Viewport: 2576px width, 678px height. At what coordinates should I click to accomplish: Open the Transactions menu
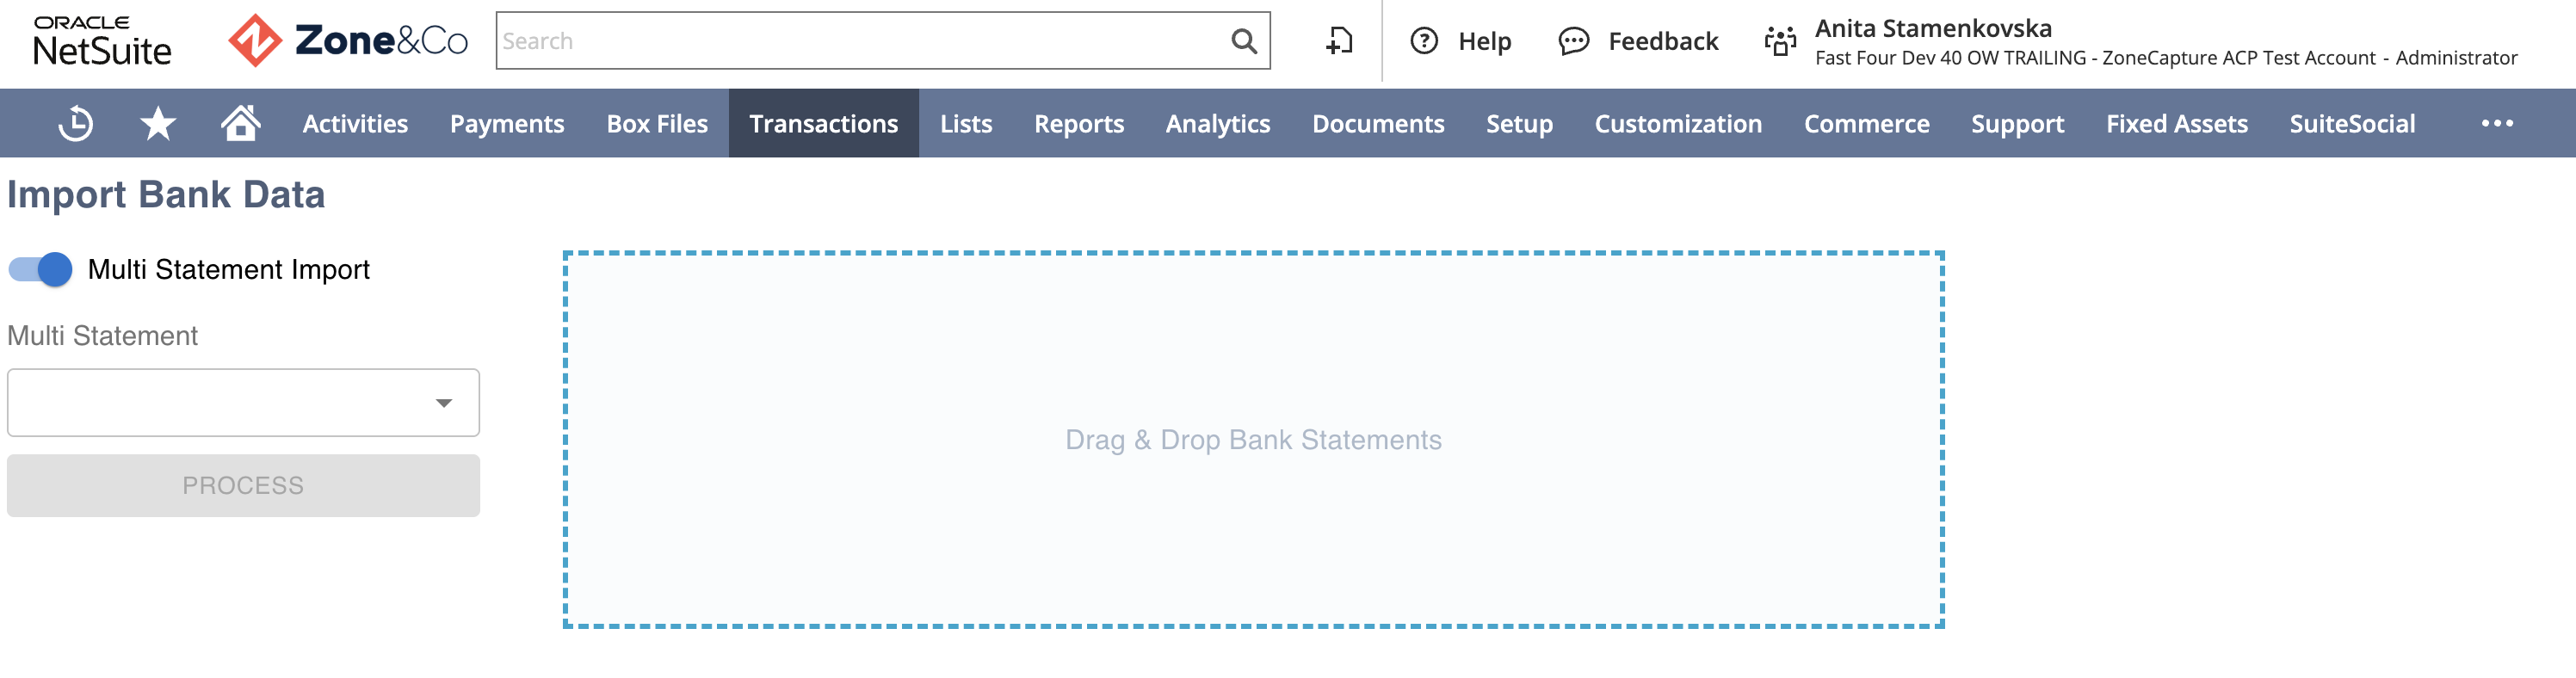823,123
